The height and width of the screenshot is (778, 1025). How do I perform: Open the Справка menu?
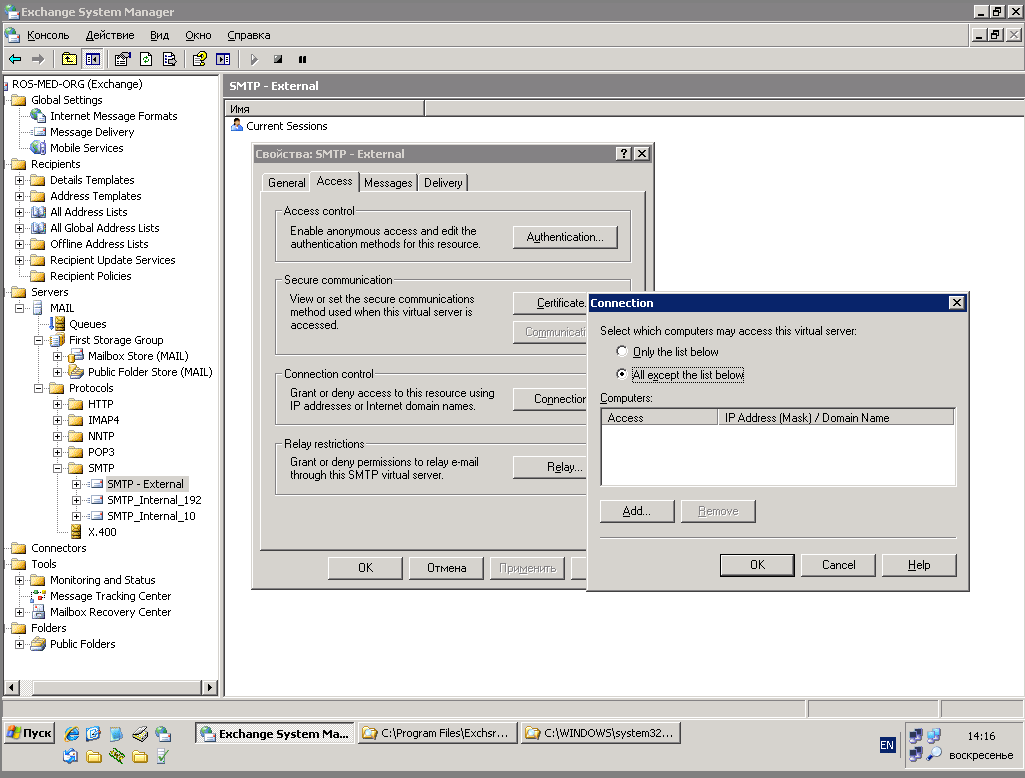point(248,35)
